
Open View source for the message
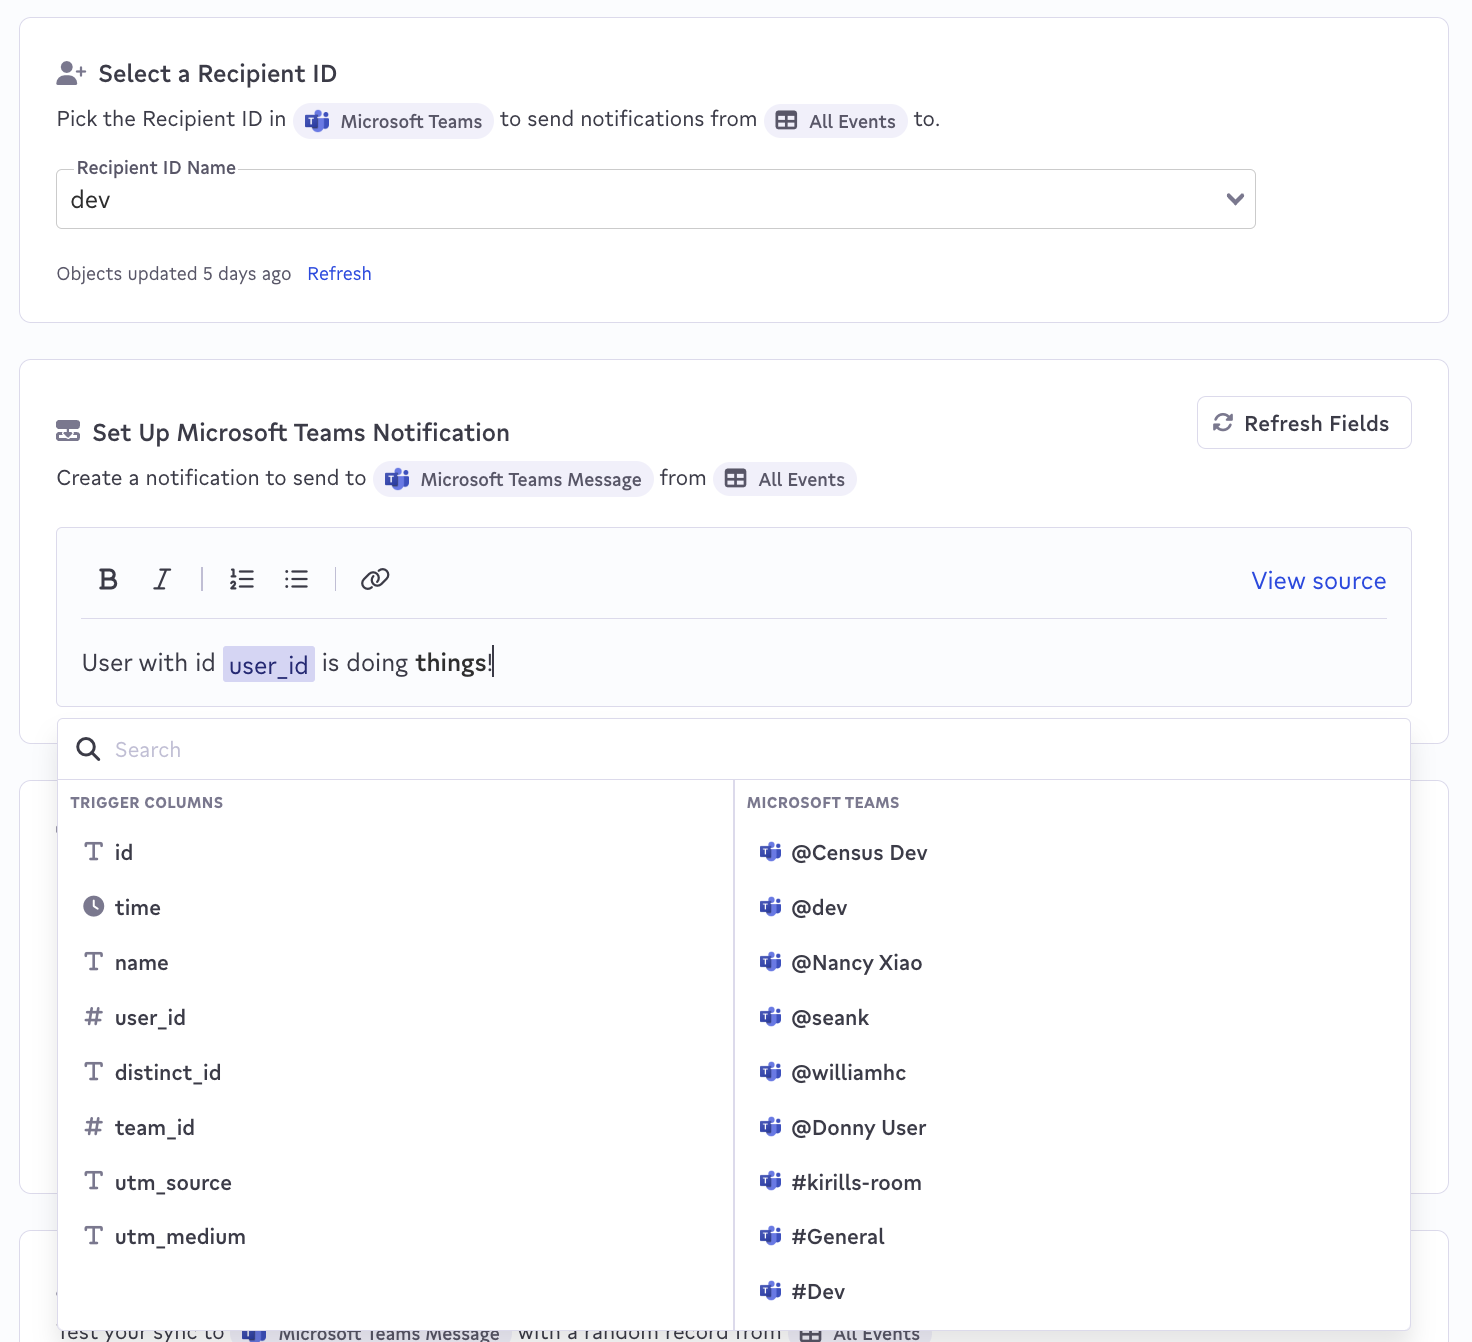pos(1318,581)
